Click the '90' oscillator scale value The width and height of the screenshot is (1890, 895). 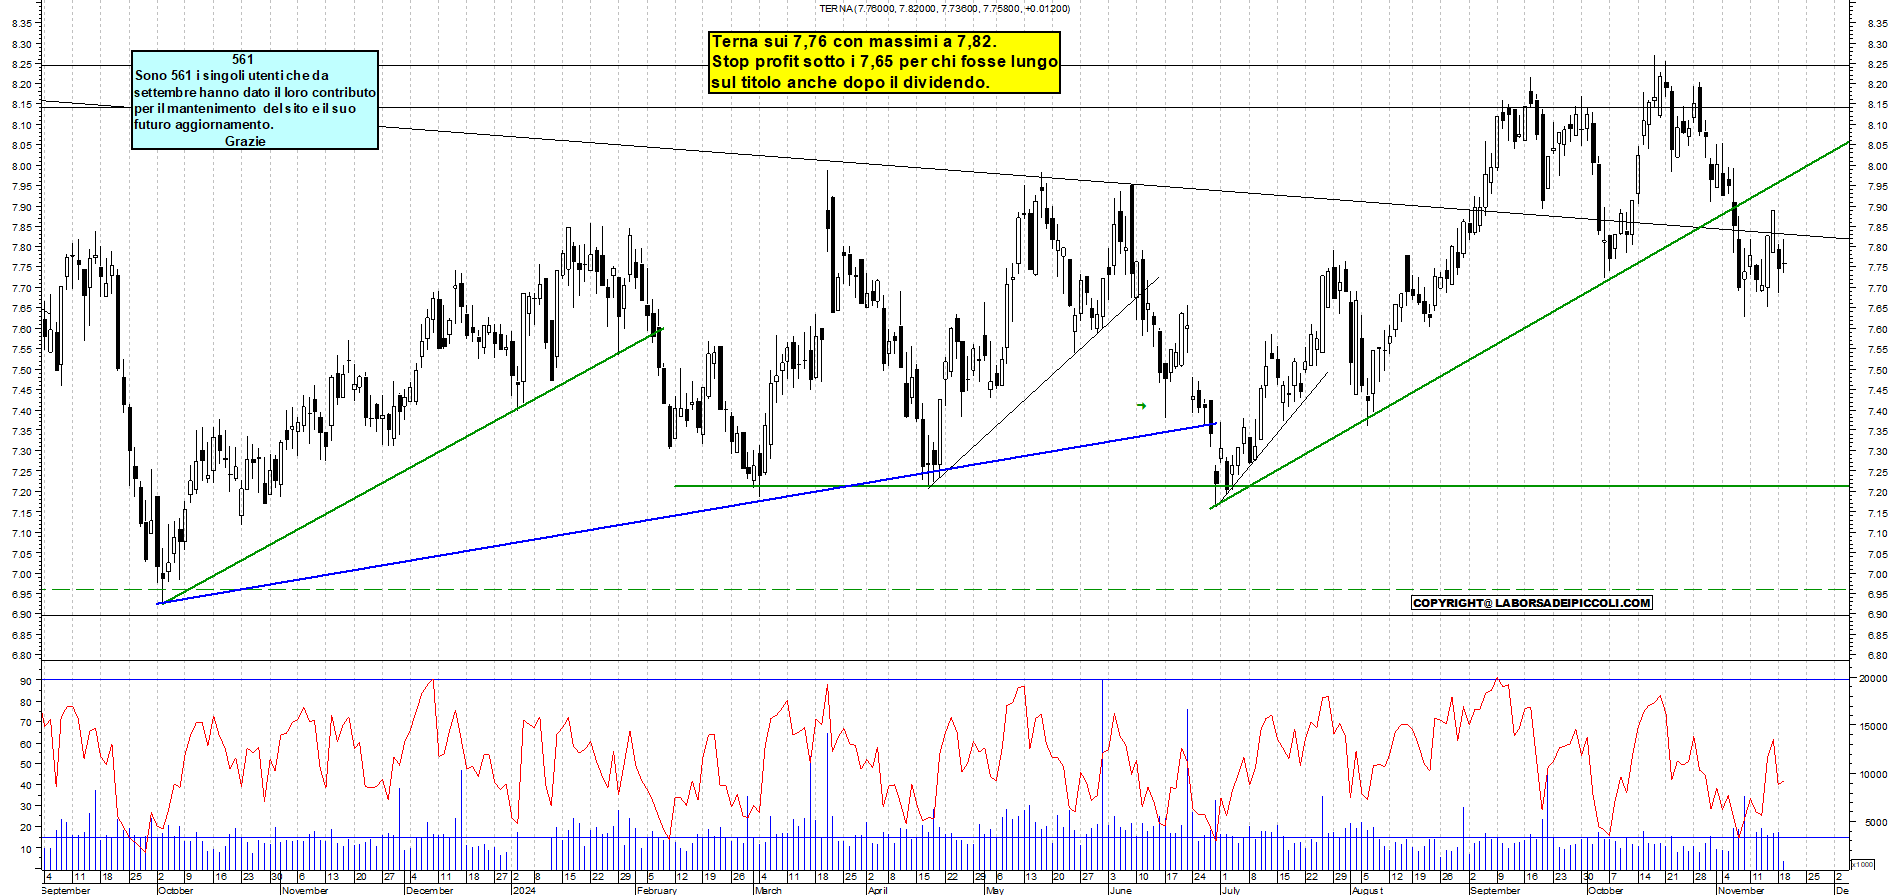point(25,681)
